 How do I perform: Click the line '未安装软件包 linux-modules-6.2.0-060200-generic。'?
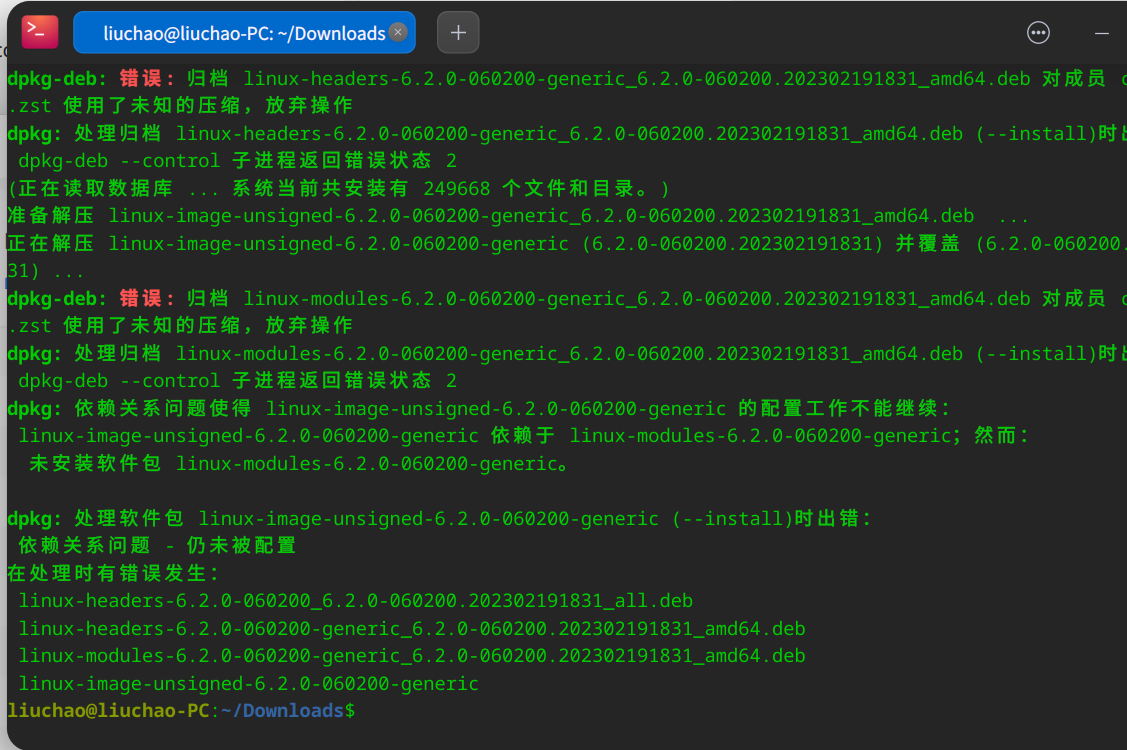(x=299, y=463)
